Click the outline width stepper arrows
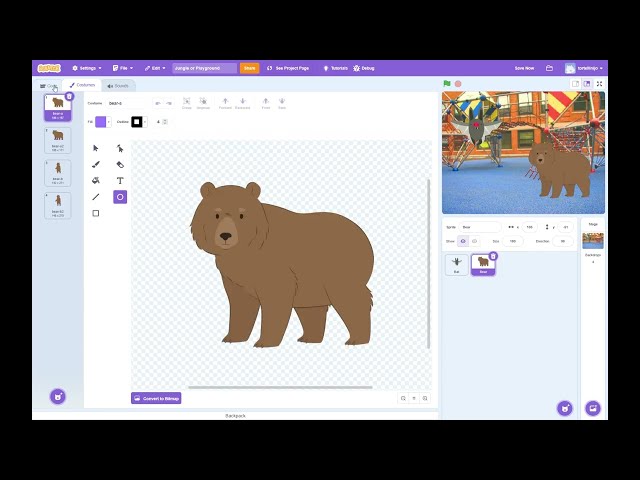The height and width of the screenshot is (480, 640). coord(165,122)
